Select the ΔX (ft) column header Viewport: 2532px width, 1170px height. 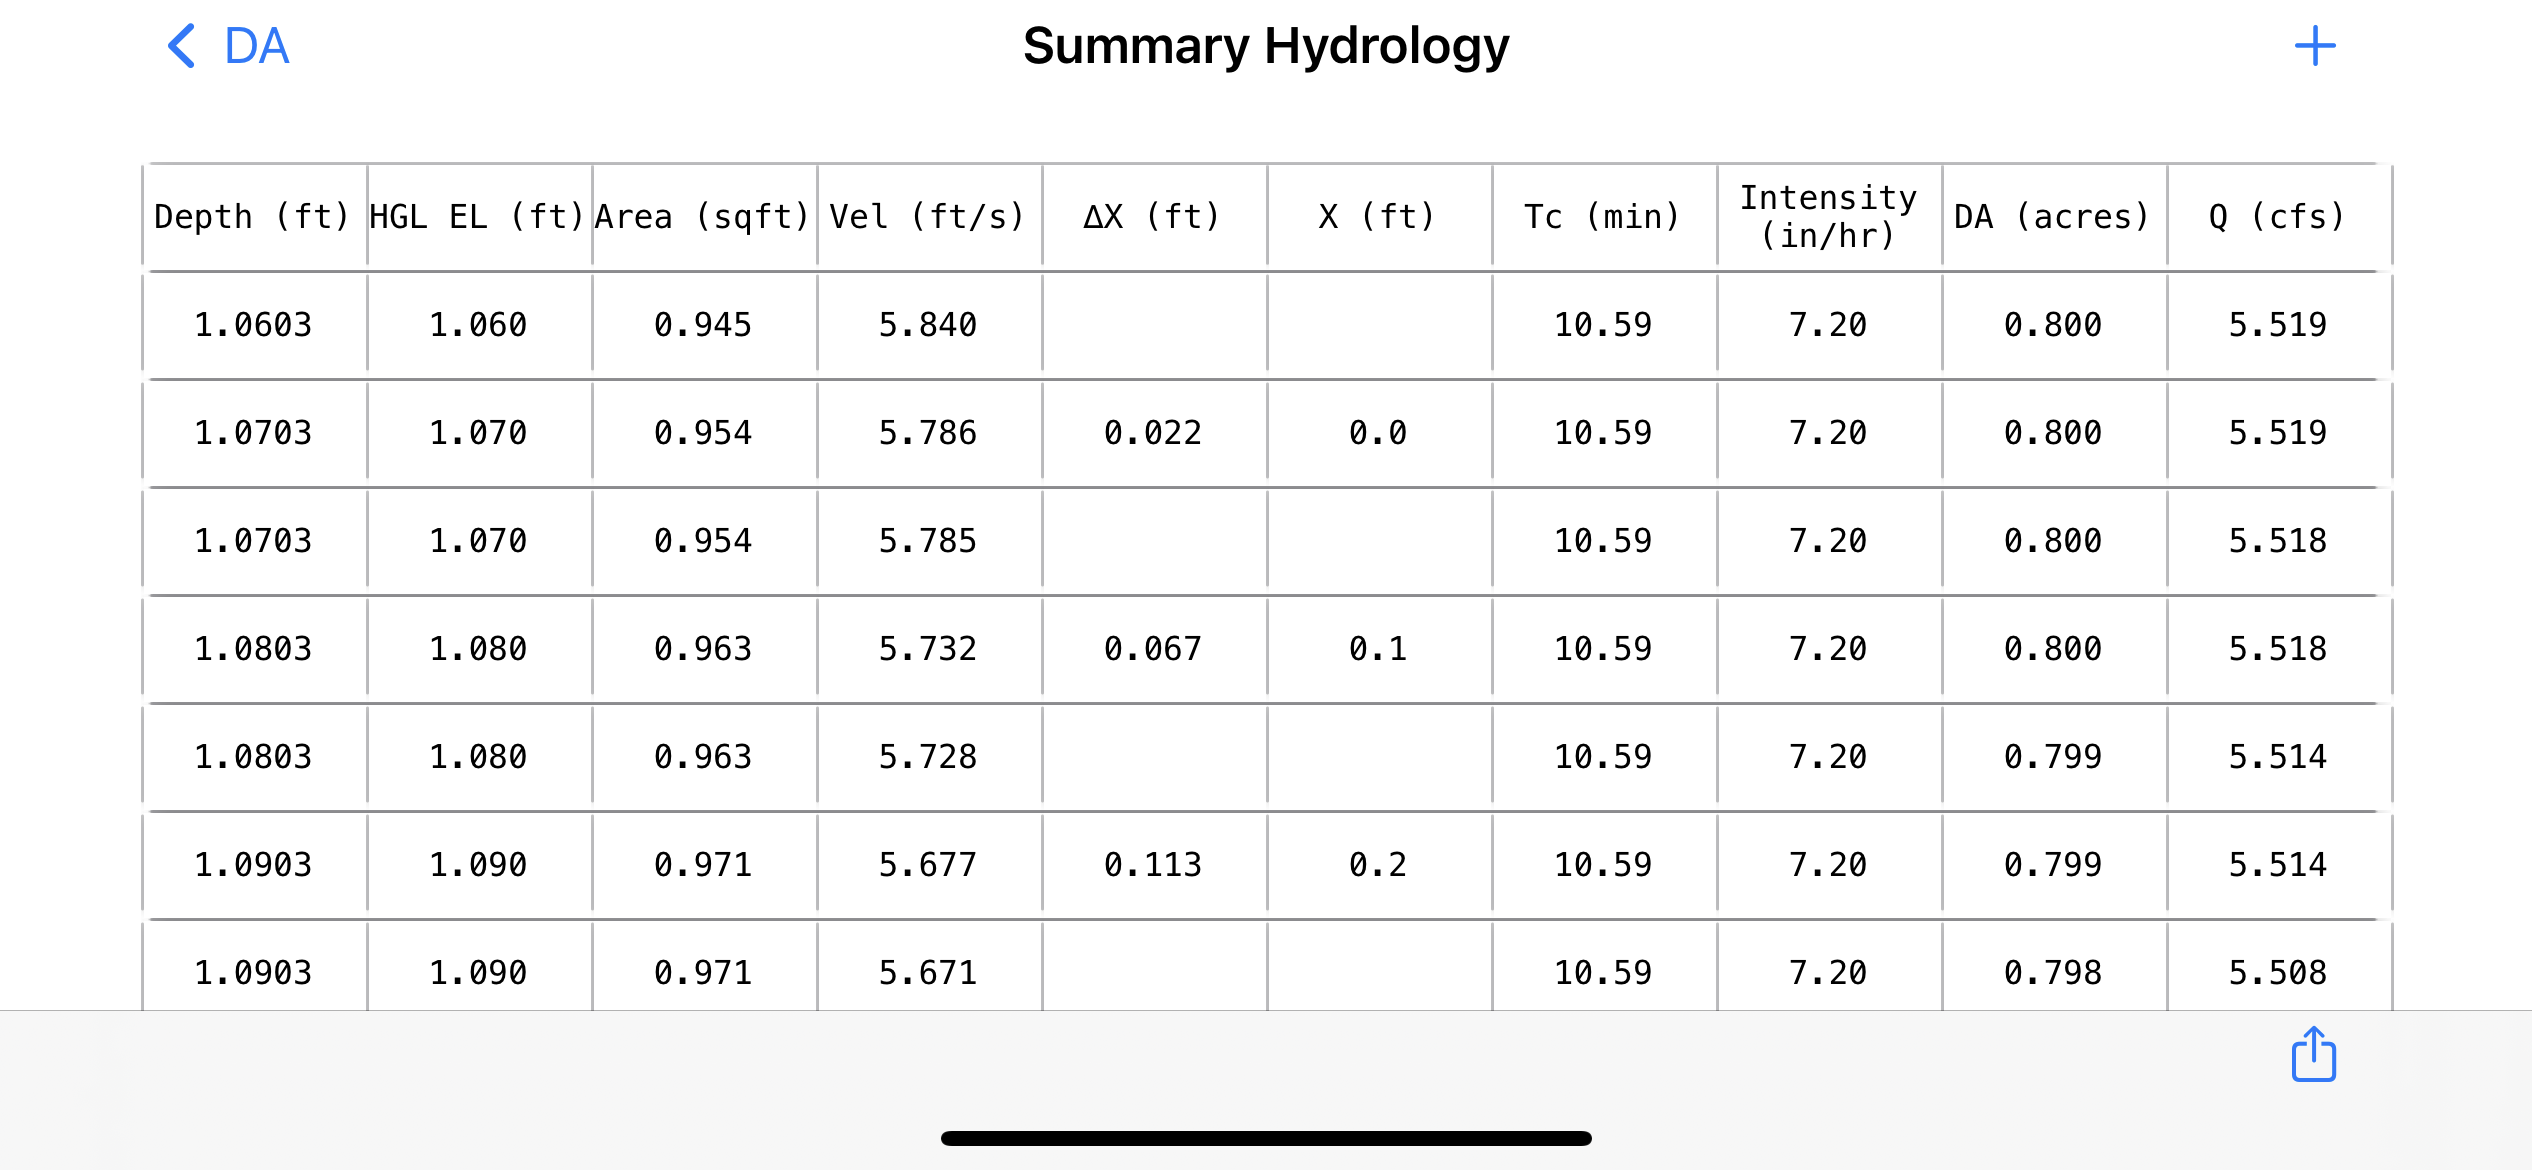(x=1152, y=216)
